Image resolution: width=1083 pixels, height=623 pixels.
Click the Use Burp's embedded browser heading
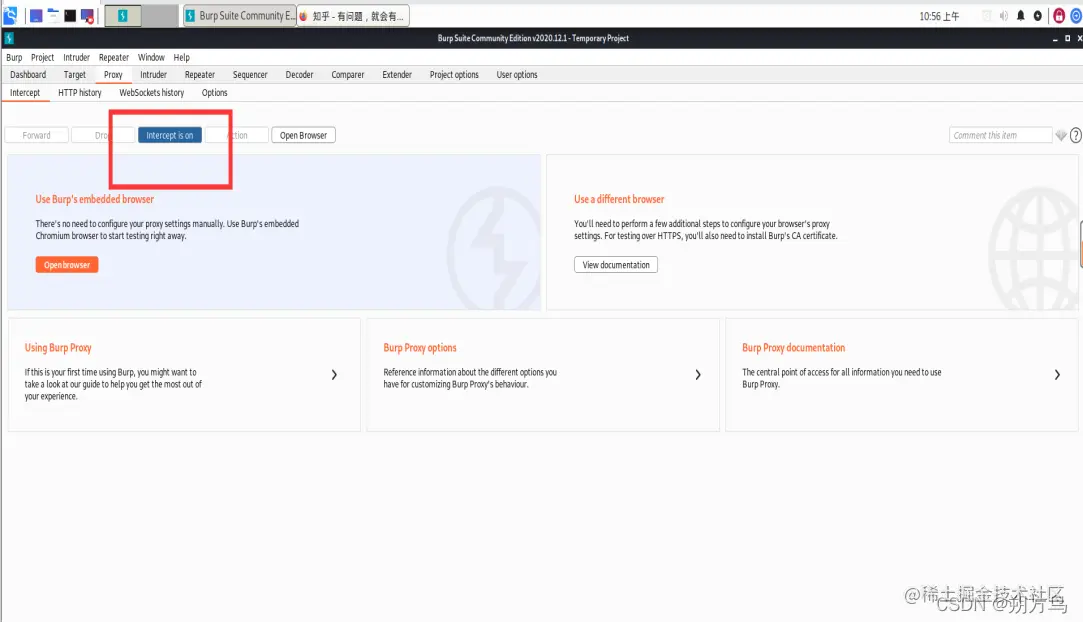95,200
